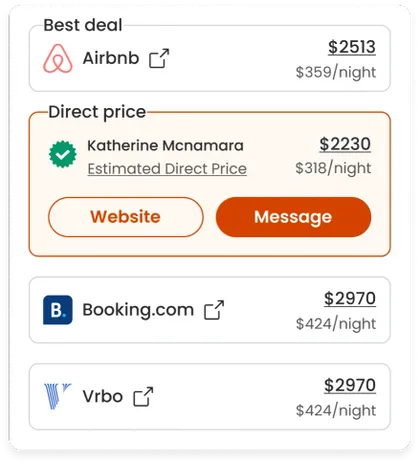Click the Message button
Viewport: 420px width, 464px height.
point(293,217)
